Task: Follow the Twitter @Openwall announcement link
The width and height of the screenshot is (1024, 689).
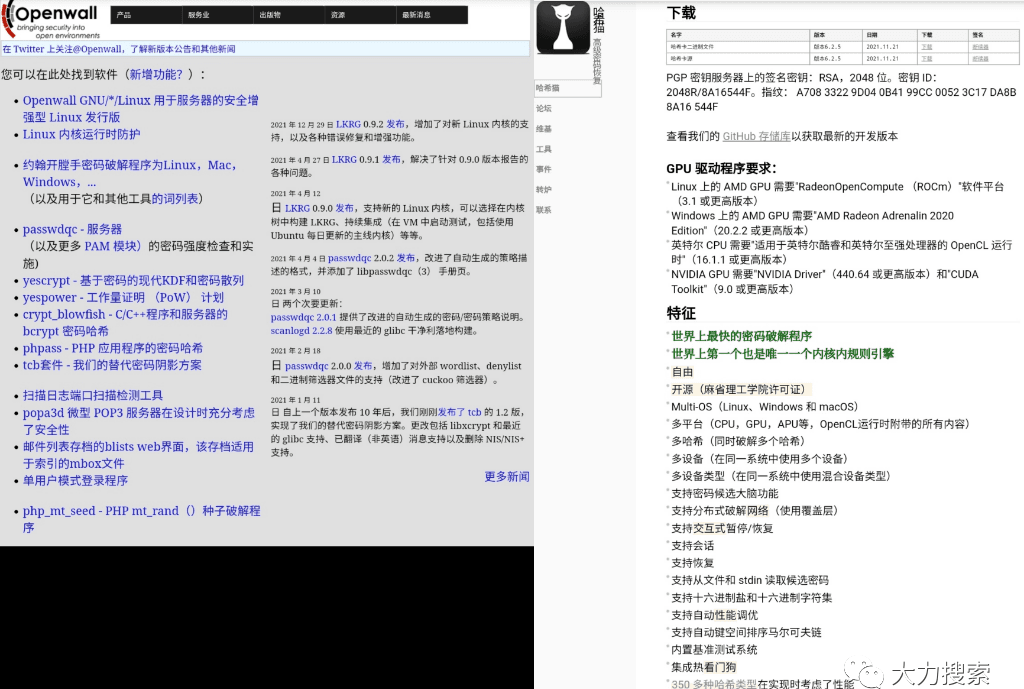Action: 118,48
